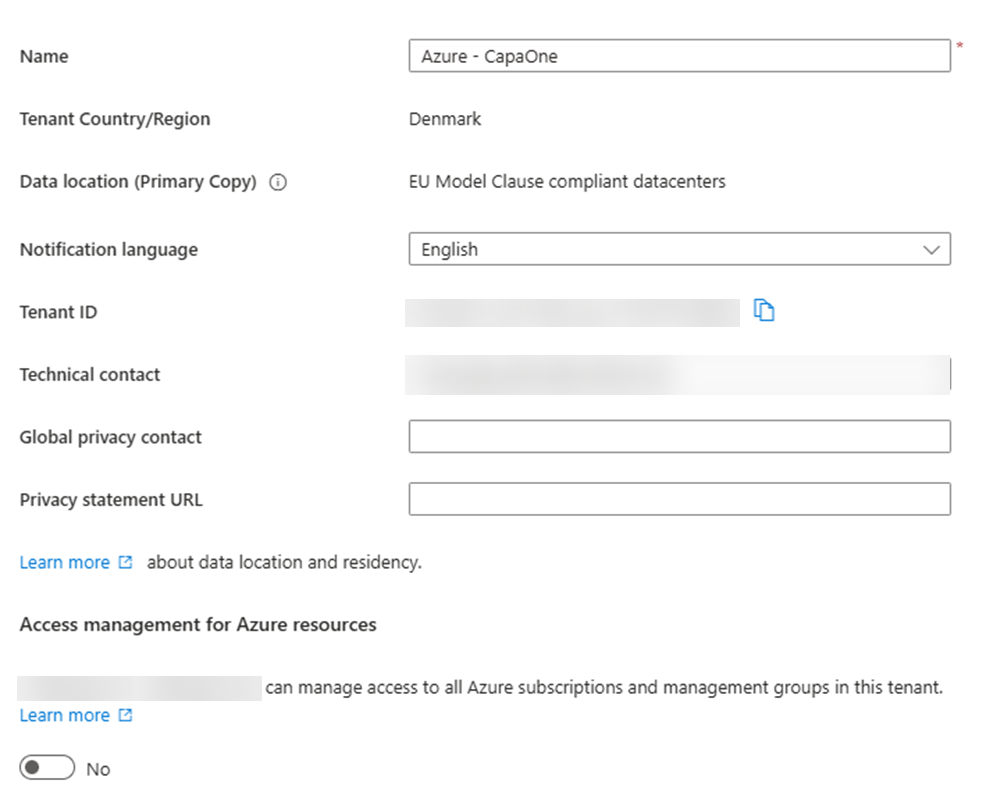The width and height of the screenshot is (1004, 795).
Task: Click the blurred Technical contact field
Action: tap(677, 375)
